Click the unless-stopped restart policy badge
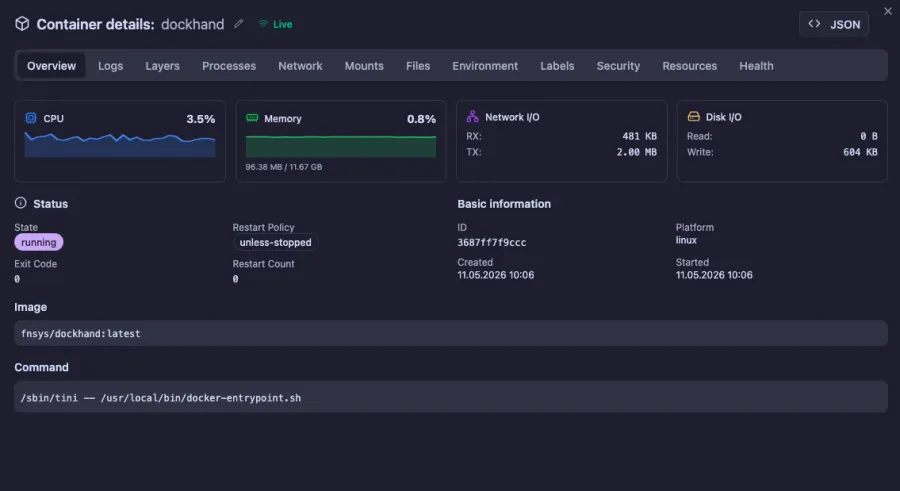900x491 pixels. point(276,242)
